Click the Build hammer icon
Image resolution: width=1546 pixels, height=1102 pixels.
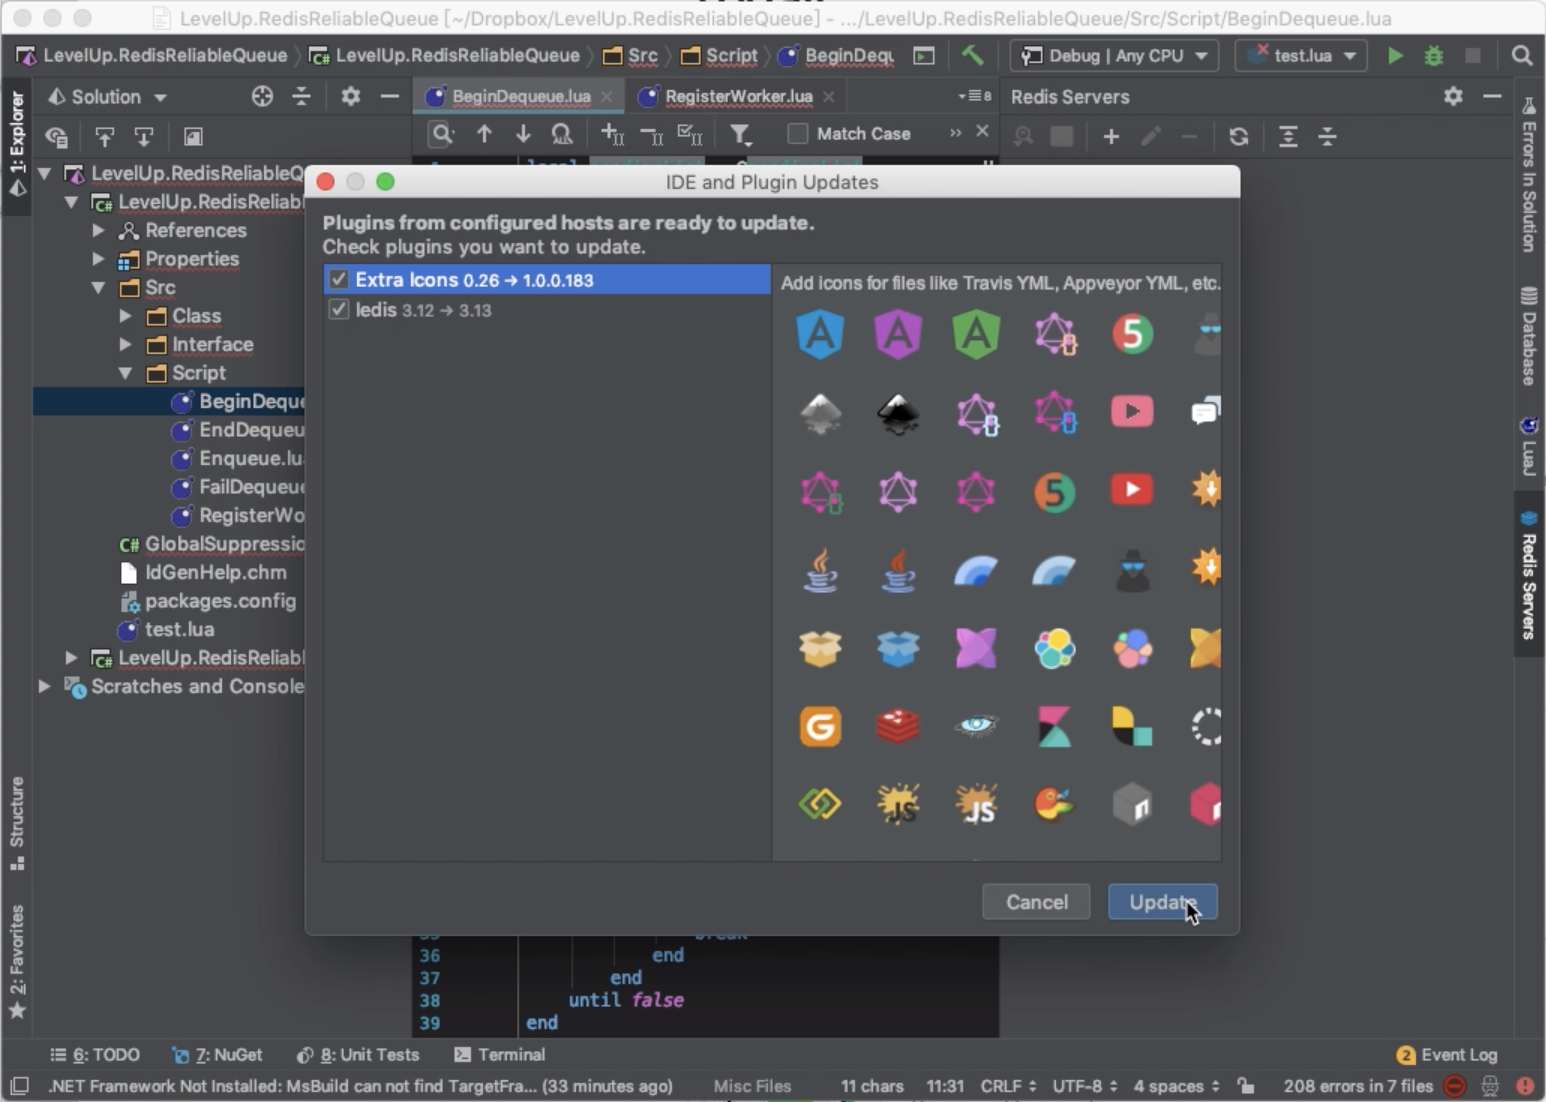click(972, 55)
